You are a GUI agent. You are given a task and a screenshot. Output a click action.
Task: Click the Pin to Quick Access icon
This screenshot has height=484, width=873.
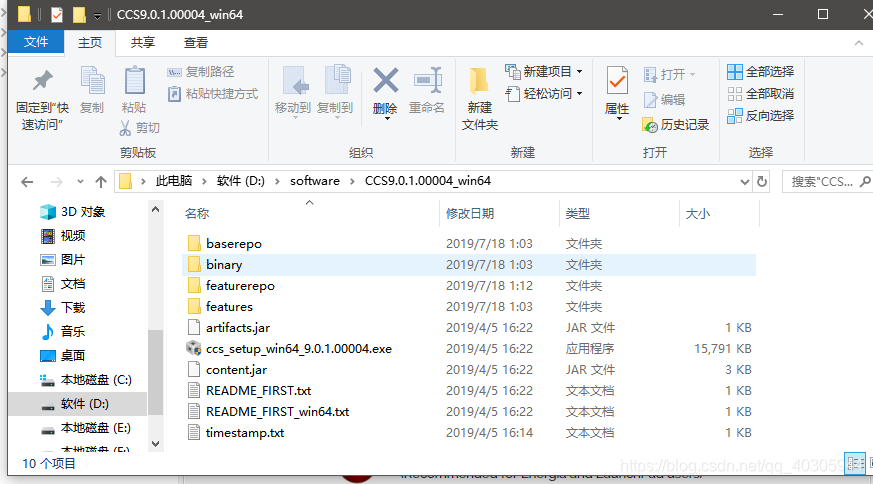(x=42, y=81)
